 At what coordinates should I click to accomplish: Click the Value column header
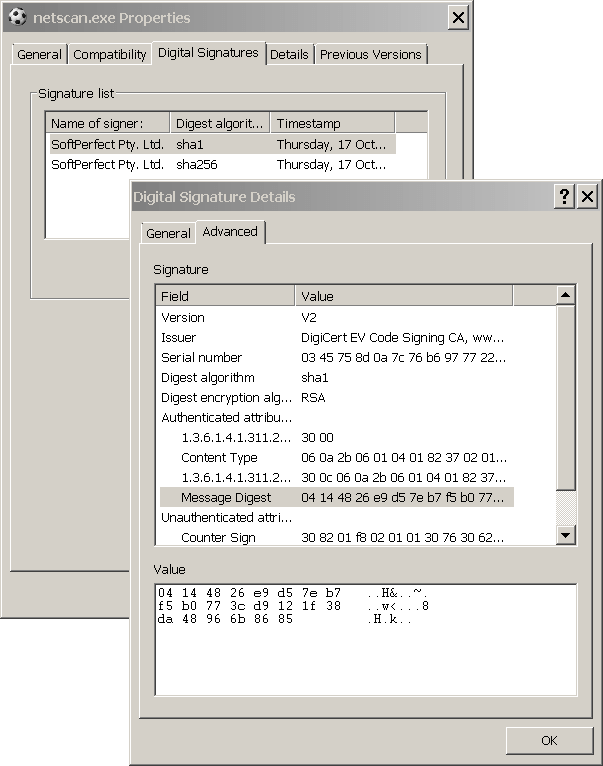pyautogui.click(x=404, y=296)
